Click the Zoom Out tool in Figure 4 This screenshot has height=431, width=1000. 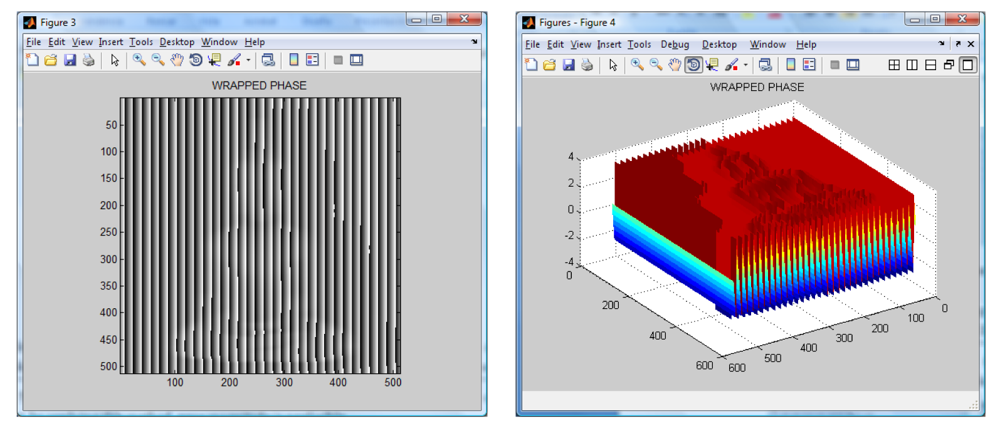tap(656, 65)
